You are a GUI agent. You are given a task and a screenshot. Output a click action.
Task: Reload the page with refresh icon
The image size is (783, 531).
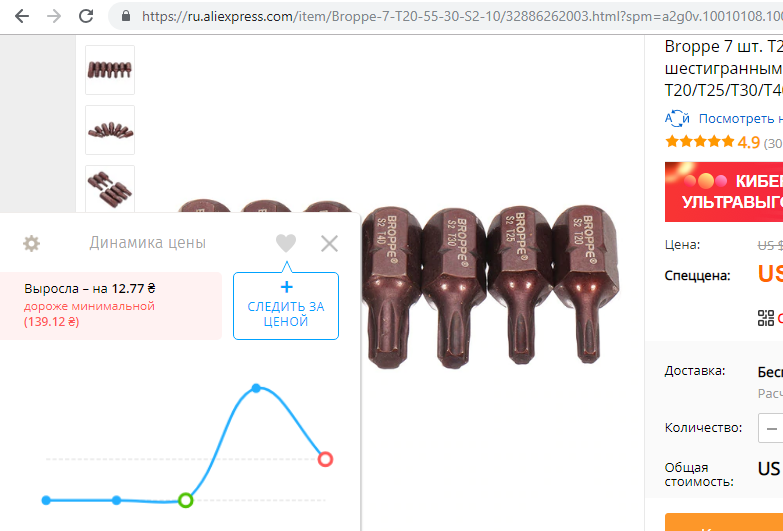click(86, 16)
